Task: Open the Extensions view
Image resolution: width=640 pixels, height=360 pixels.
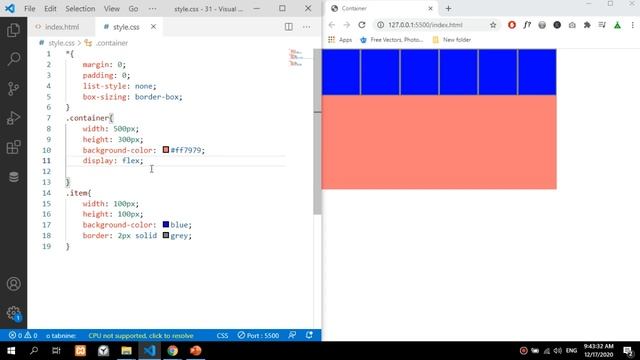Action: point(13,147)
